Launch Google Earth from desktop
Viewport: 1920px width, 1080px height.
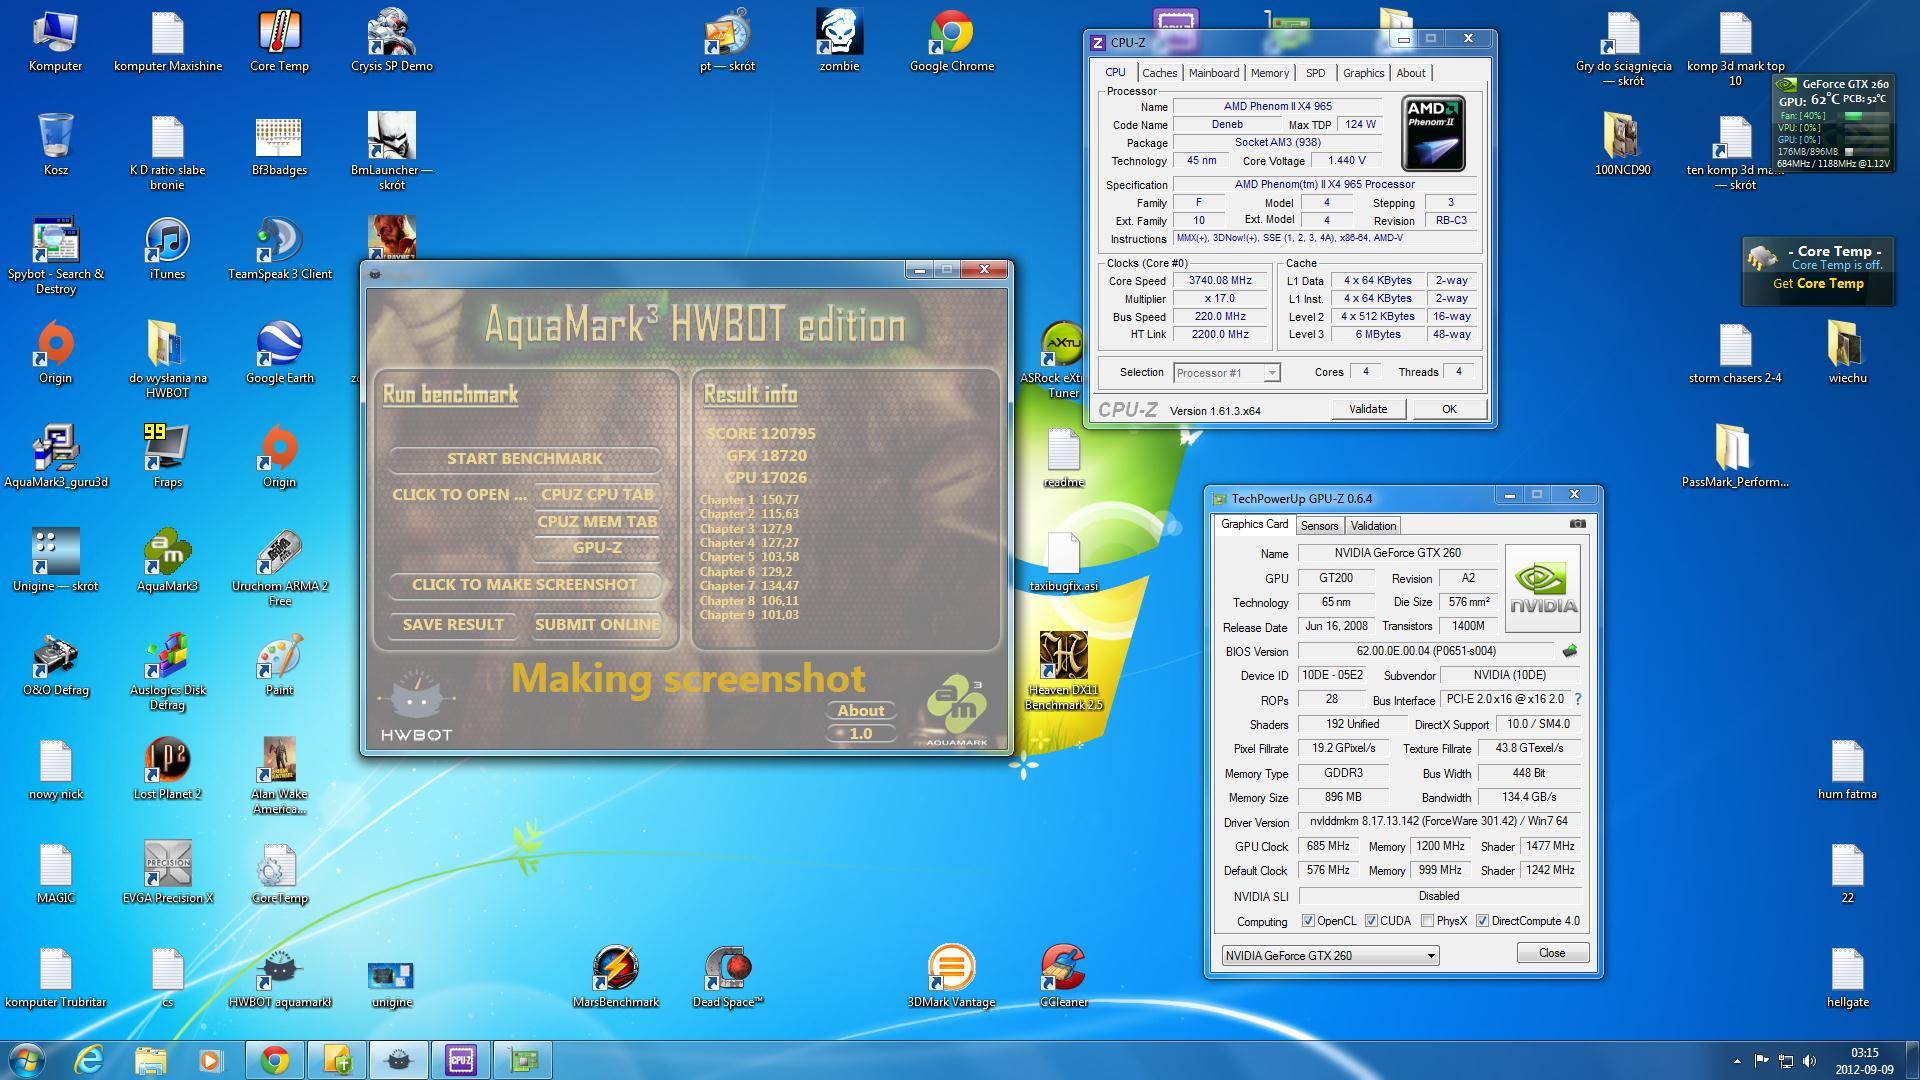pyautogui.click(x=279, y=352)
